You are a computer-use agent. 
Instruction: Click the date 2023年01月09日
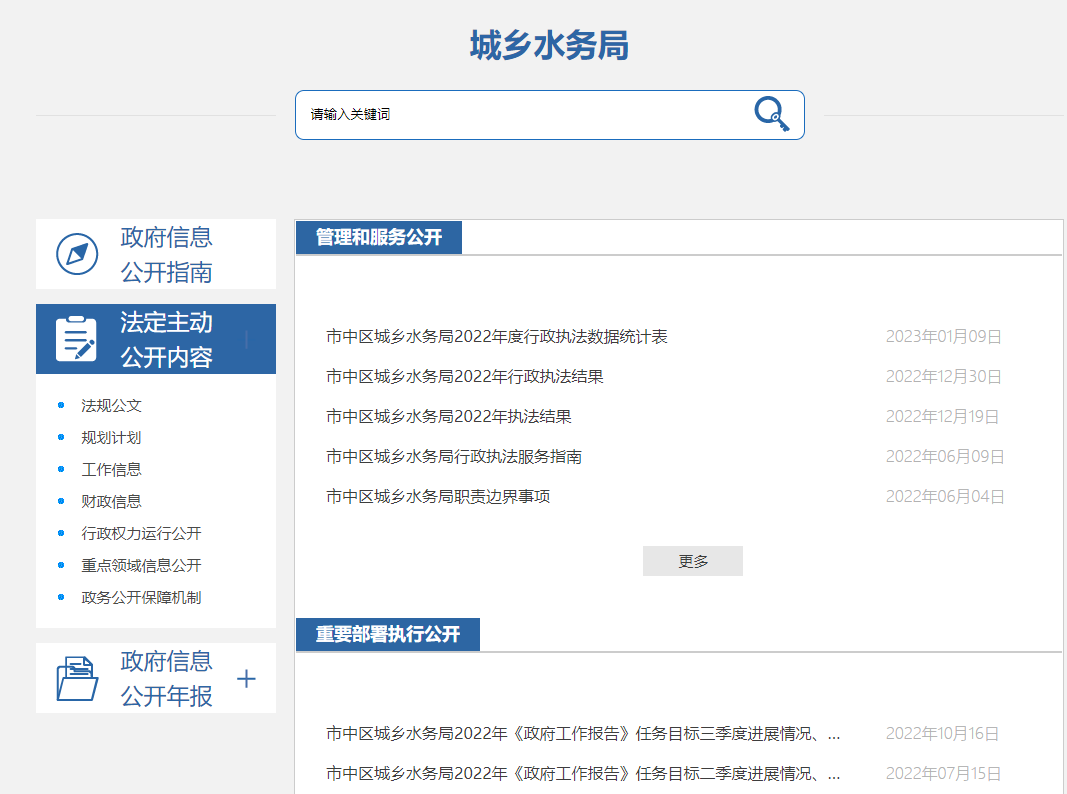[x=944, y=337]
